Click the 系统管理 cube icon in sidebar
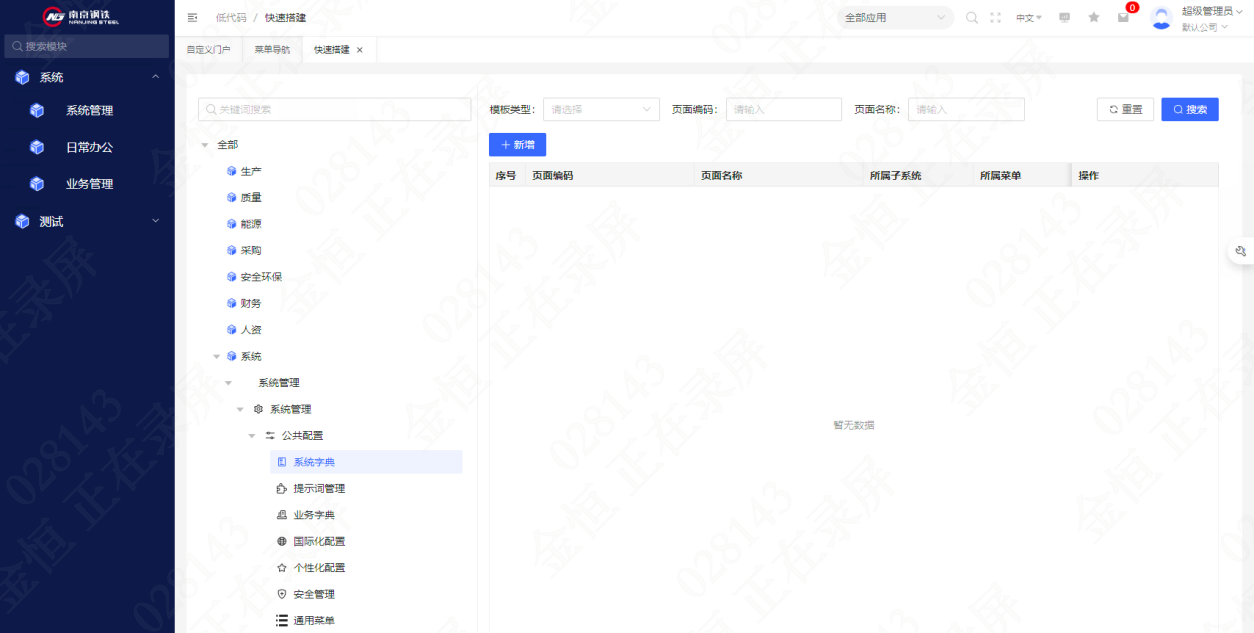This screenshot has width=1254, height=633. [37, 111]
